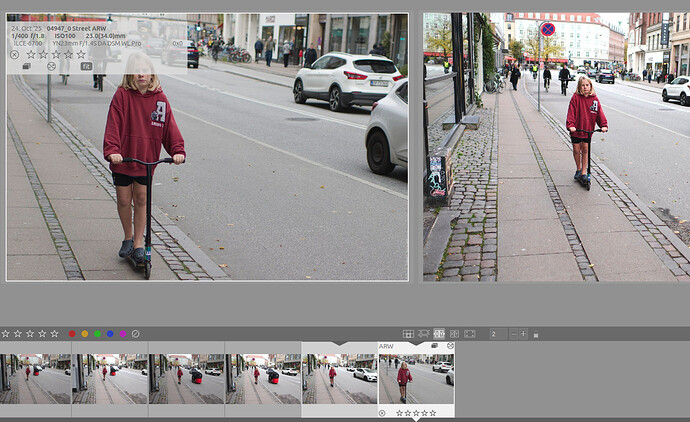Click the grouped images icon in overlay
690x422 pixels.
(26, 66)
